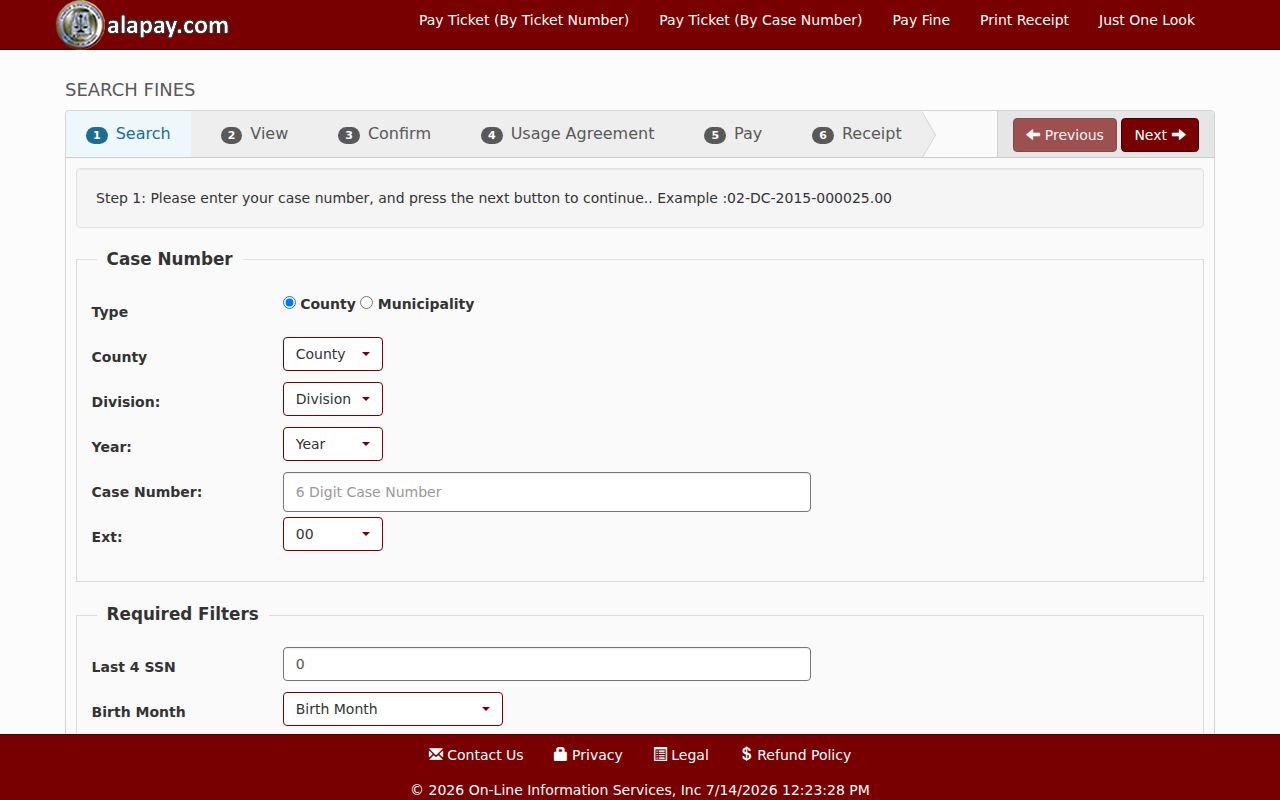This screenshot has height=800, width=1280.
Task: Switch to the Usage Agreement step tab
Action: click(x=568, y=134)
